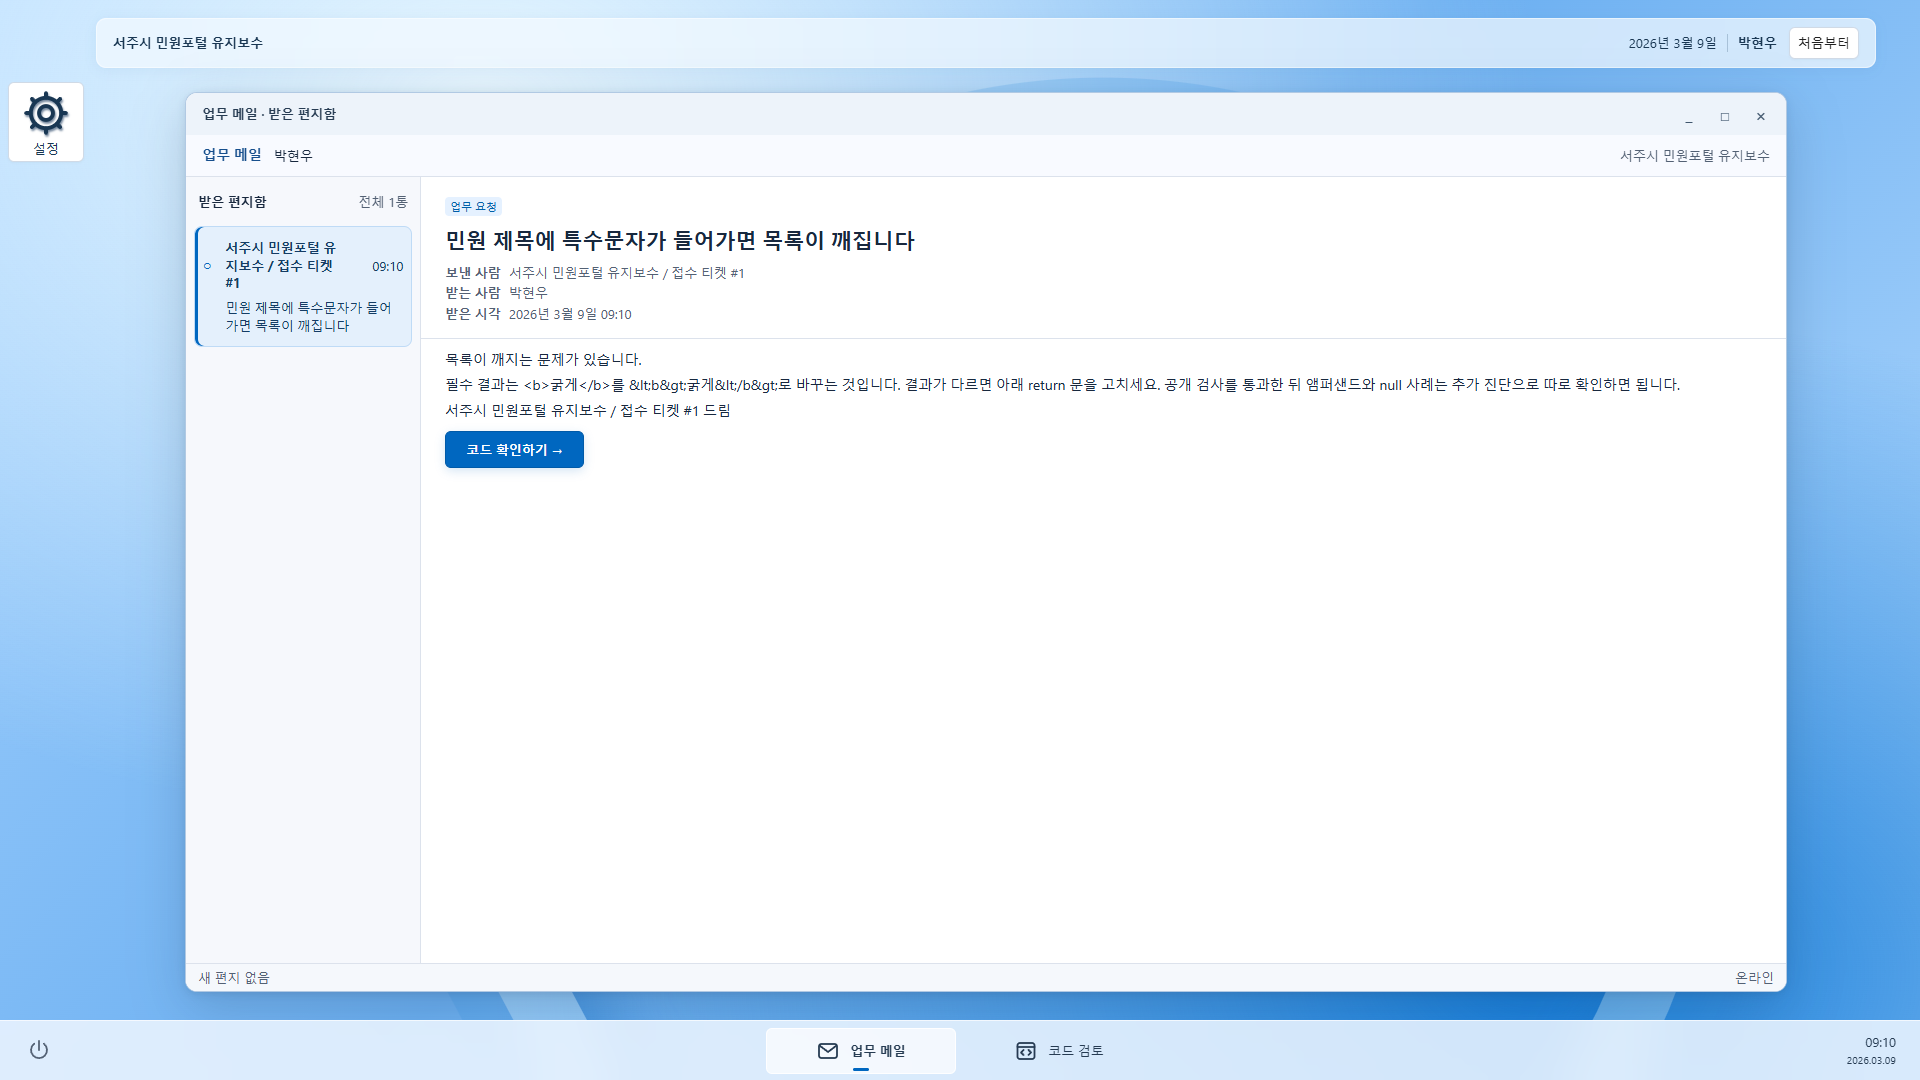
Task: Click the taskbar clock showing 09:10
Action: tap(1880, 1043)
